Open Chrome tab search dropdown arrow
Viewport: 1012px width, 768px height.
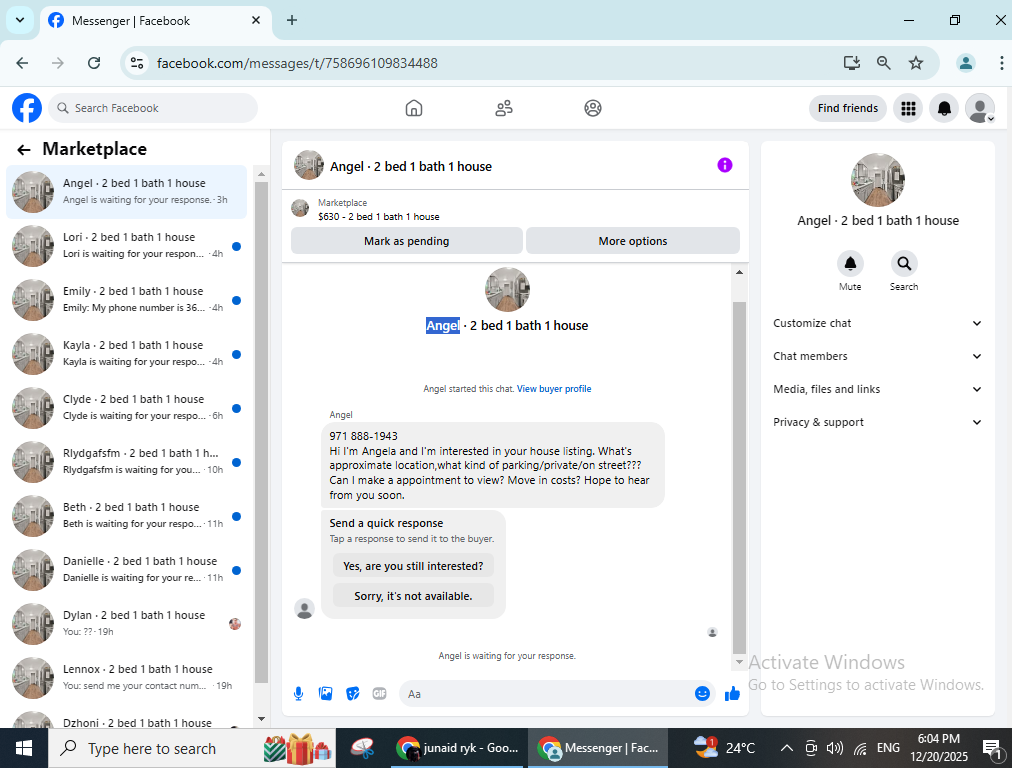(20, 20)
